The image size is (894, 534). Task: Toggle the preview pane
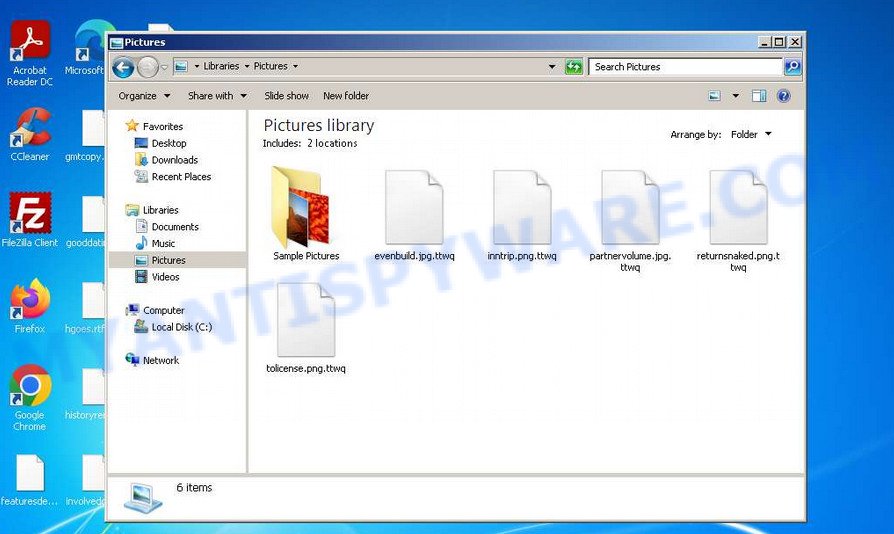tap(759, 96)
